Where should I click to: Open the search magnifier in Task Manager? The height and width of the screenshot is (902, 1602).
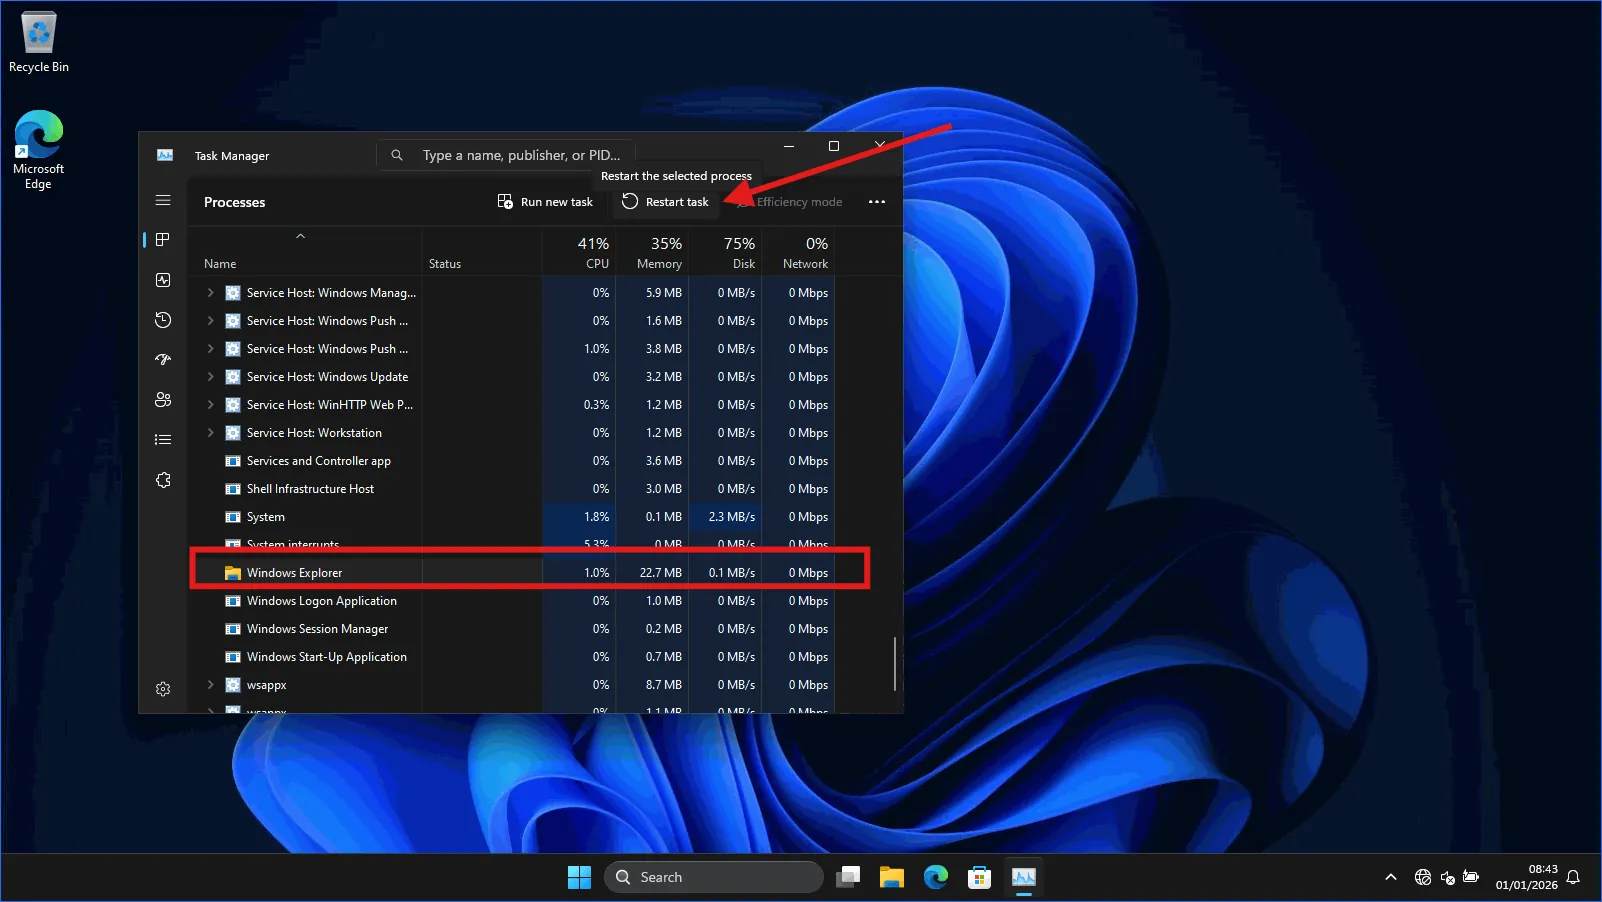pyautogui.click(x=397, y=155)
